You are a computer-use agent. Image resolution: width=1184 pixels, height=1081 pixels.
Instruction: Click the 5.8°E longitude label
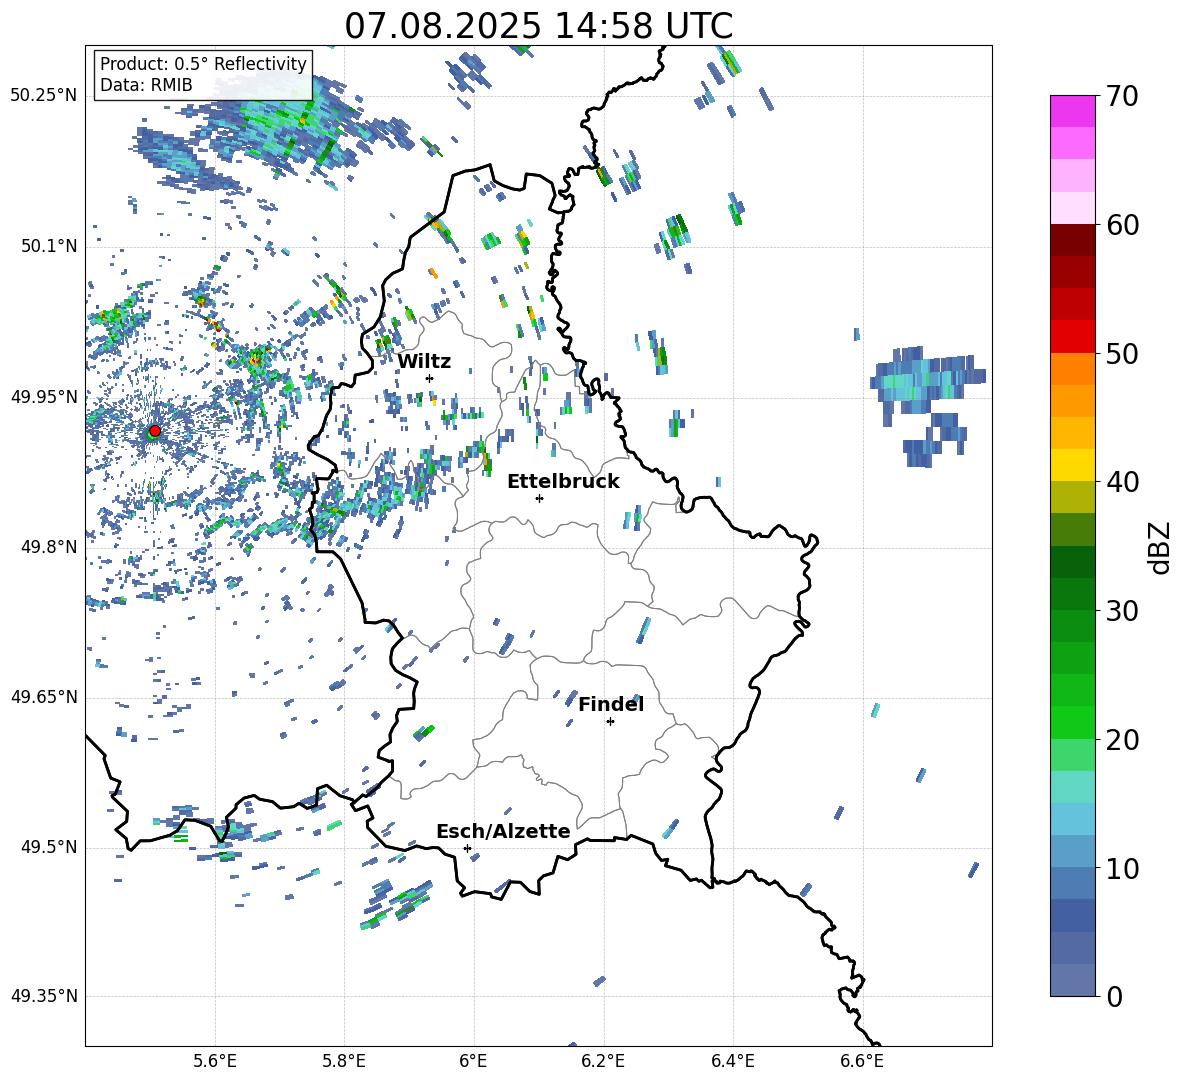coord(344,1061)
